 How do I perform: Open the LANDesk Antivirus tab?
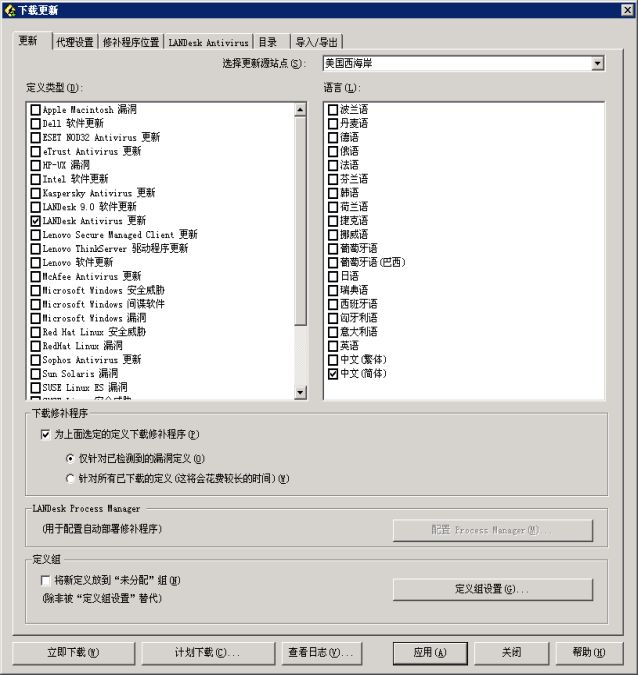pyautogui.click(x=208, y=42)
